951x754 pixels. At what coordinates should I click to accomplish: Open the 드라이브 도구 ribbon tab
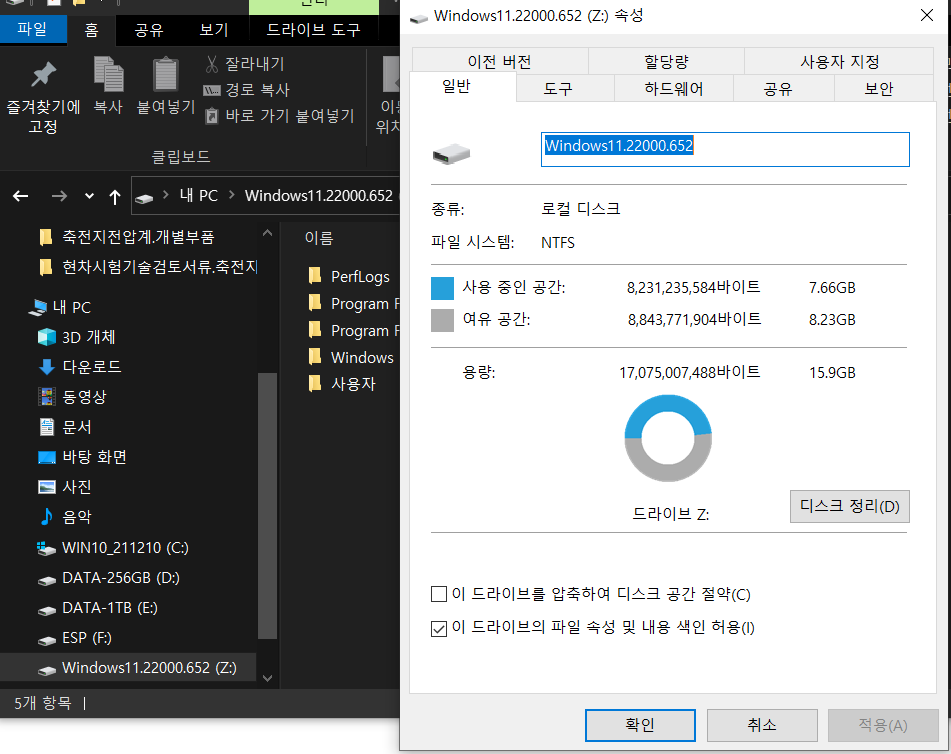click(x=314, y=30)
